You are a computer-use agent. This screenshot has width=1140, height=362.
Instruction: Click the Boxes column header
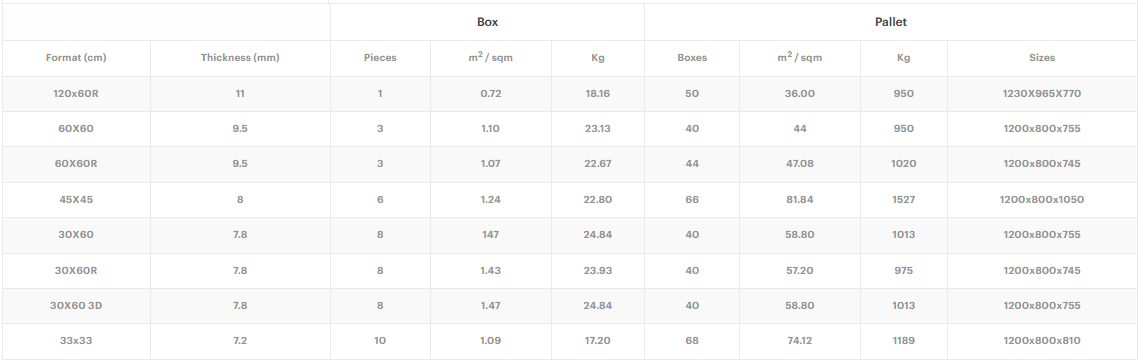(x=692, y=58)
